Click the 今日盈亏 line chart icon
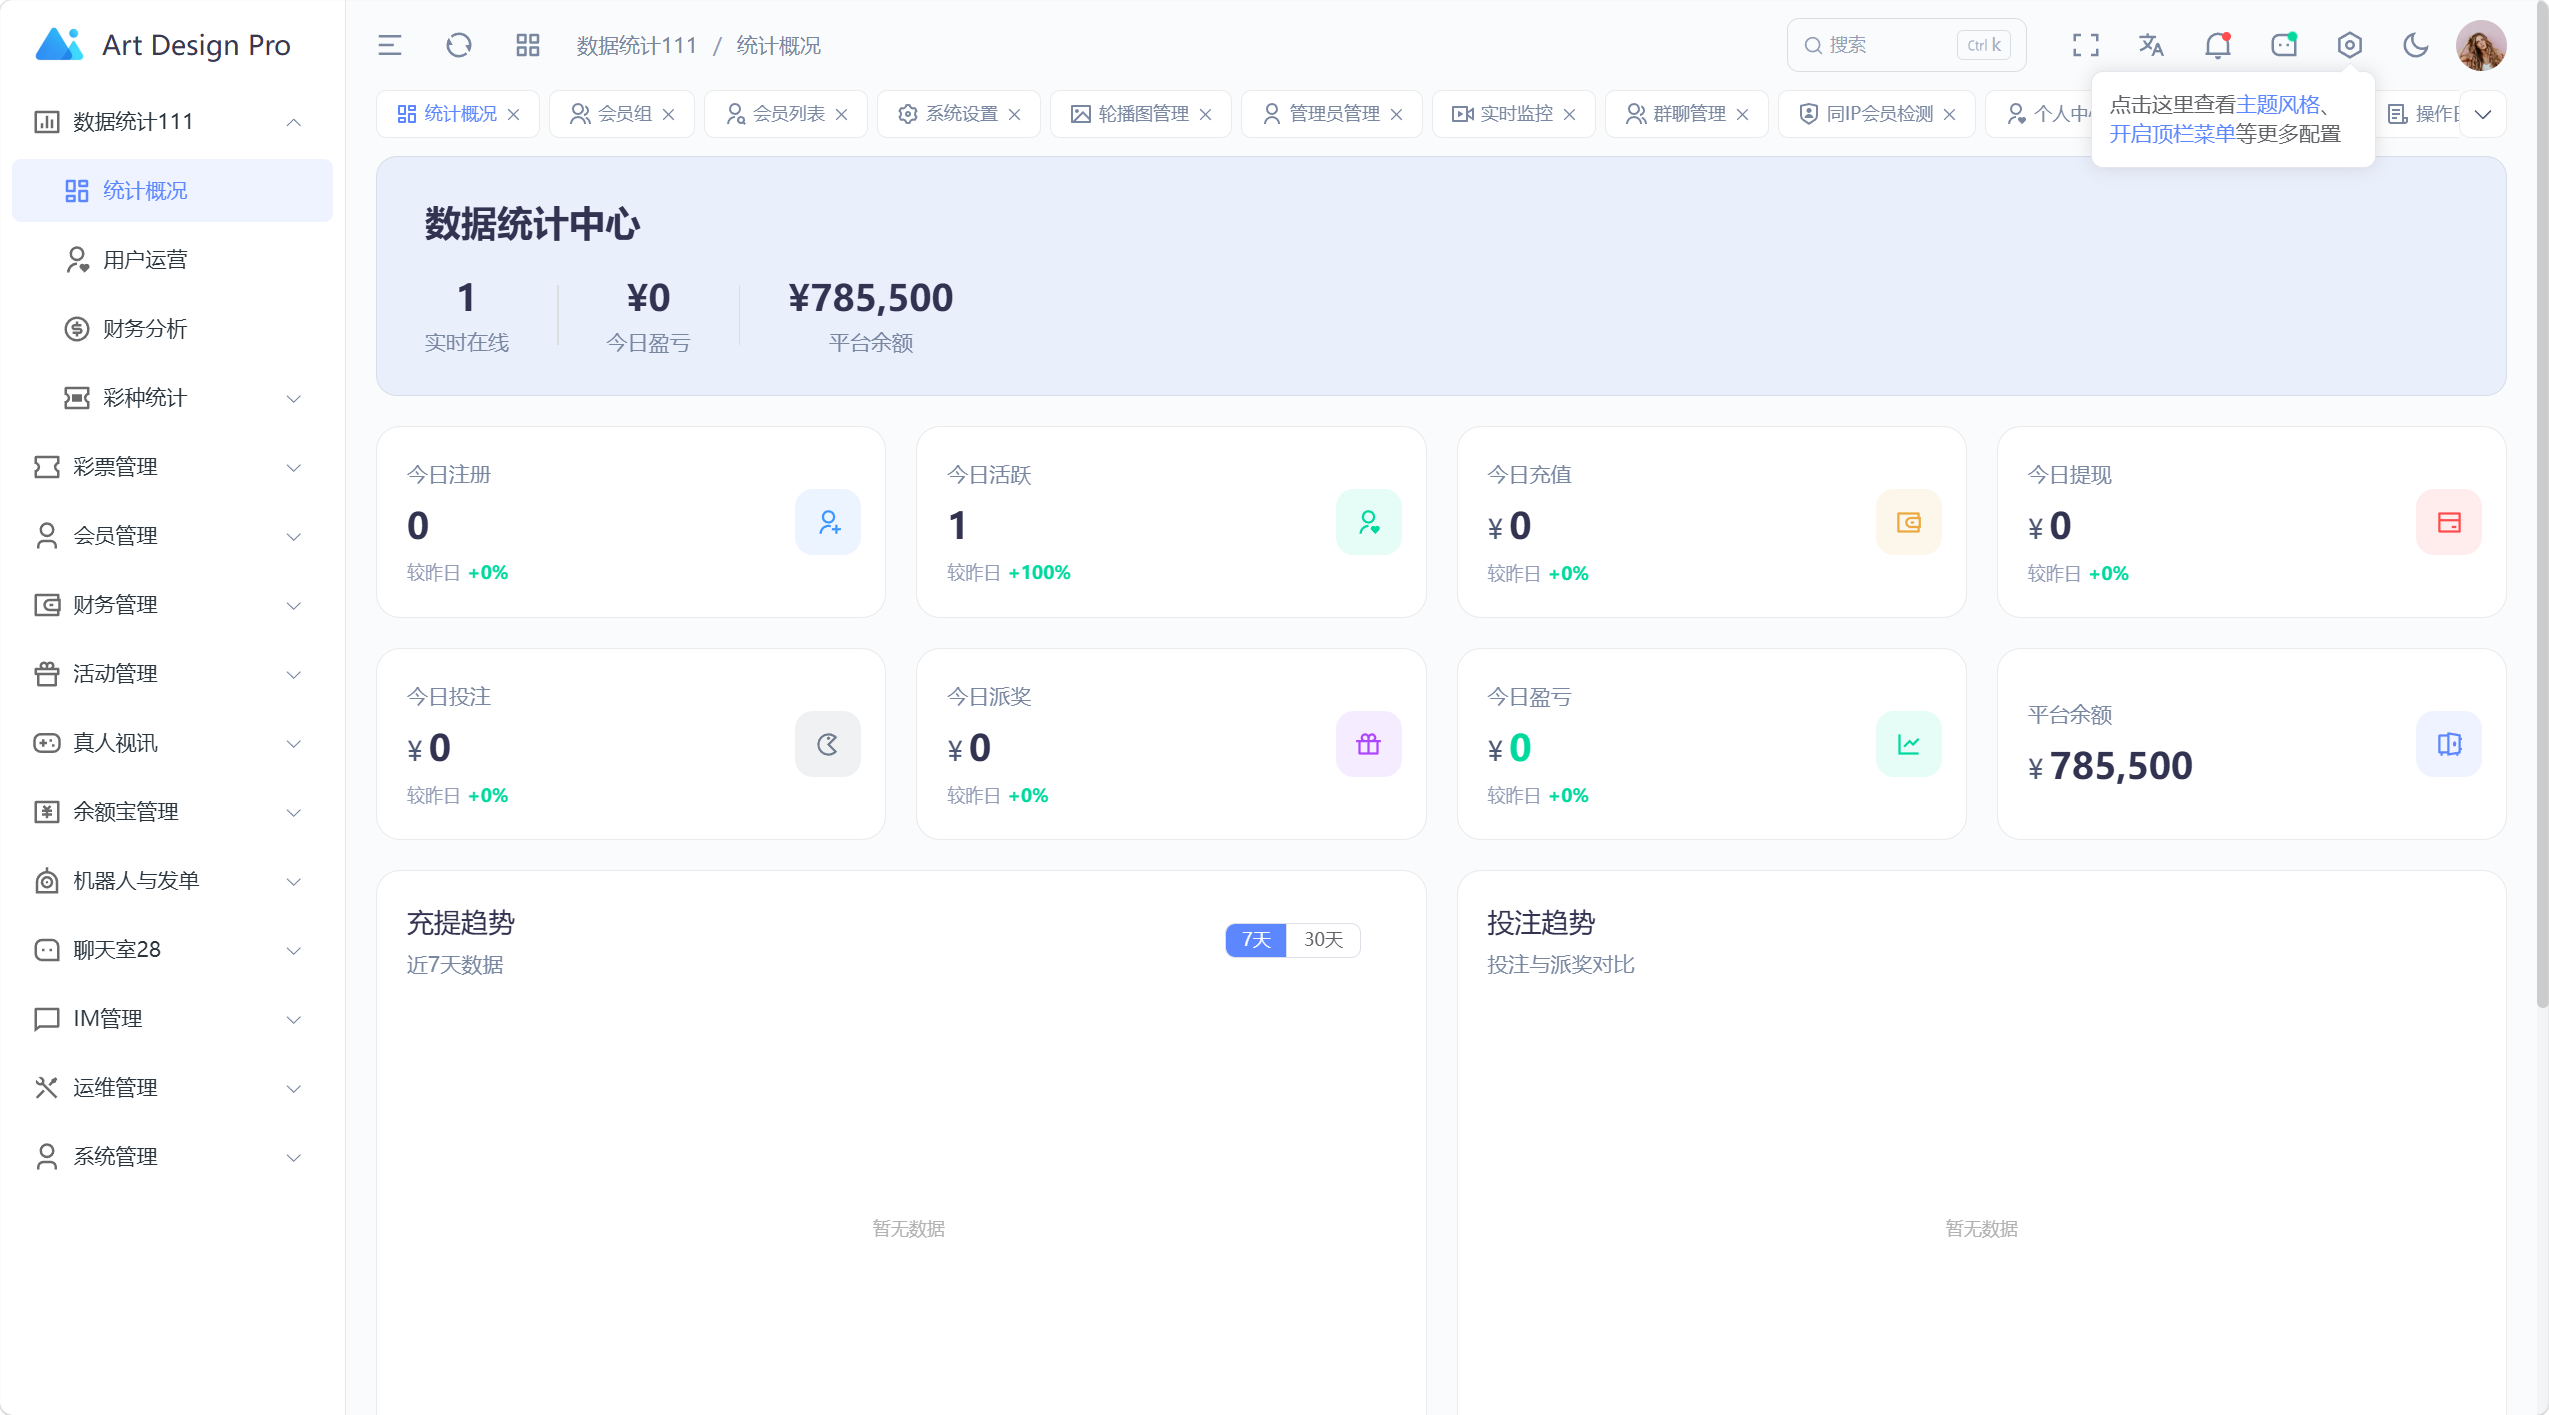Image resolution: width=2549 pixels, height=1415 pixels. 1909,744
